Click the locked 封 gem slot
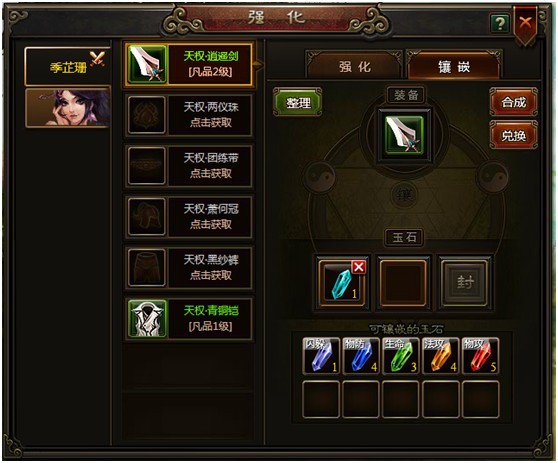558x463 pixels. 464,283
